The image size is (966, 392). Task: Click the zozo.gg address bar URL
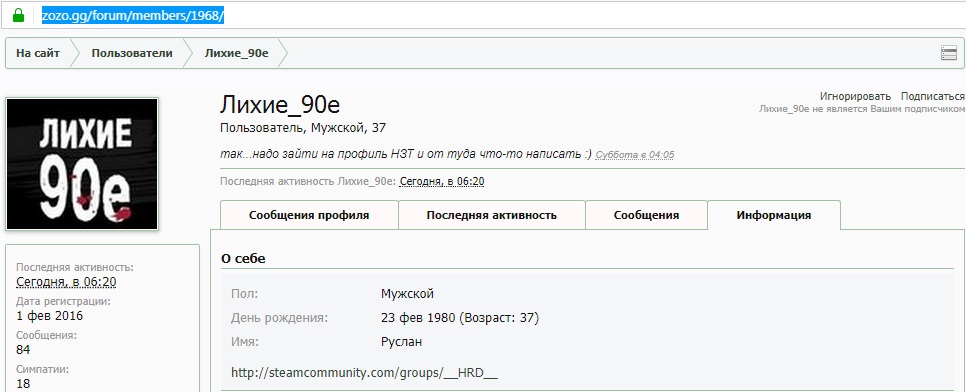[132, 15]
